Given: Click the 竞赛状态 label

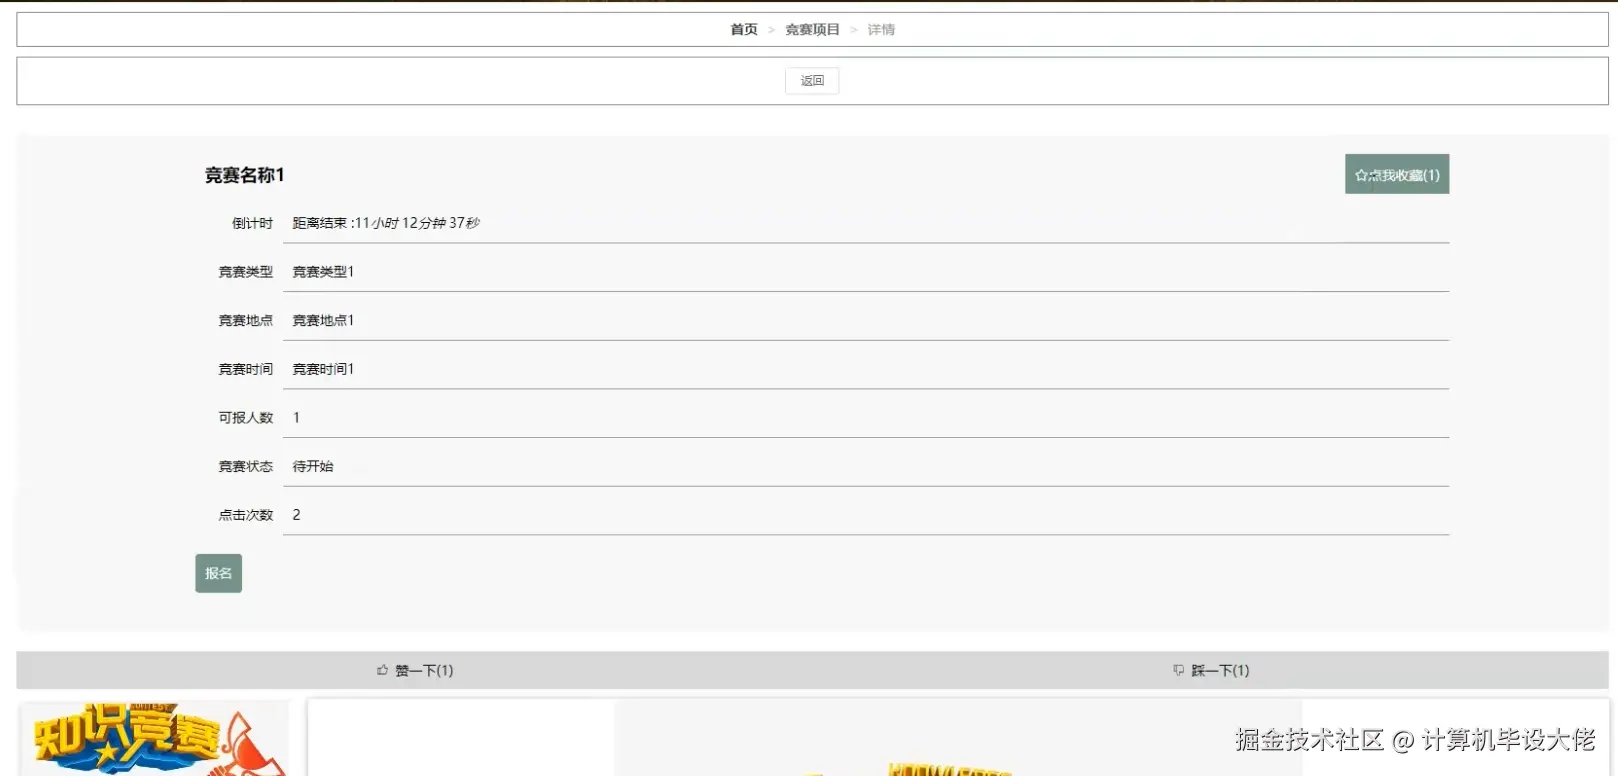Looking at the screenshot, I should tap(246, 466).
